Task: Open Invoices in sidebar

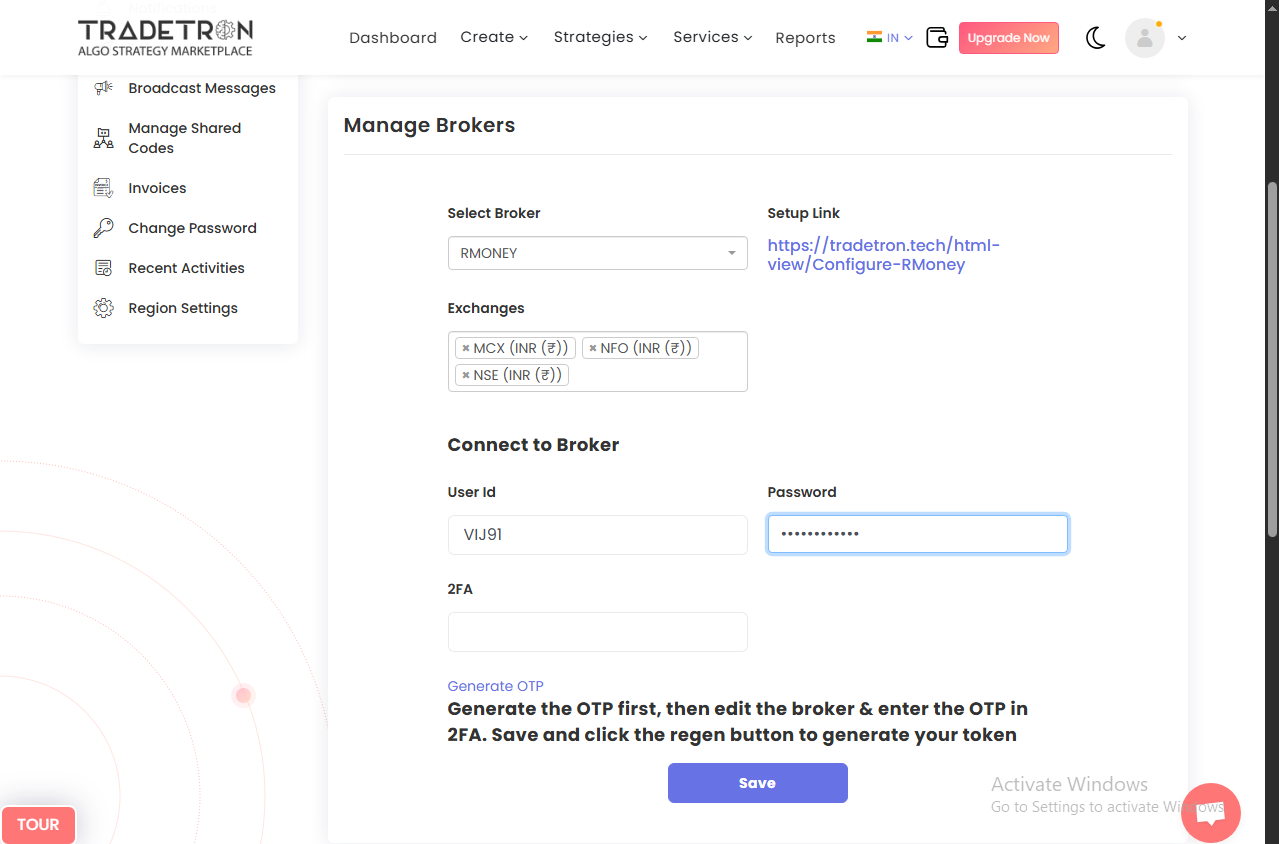Action: [x=157, y=188]
